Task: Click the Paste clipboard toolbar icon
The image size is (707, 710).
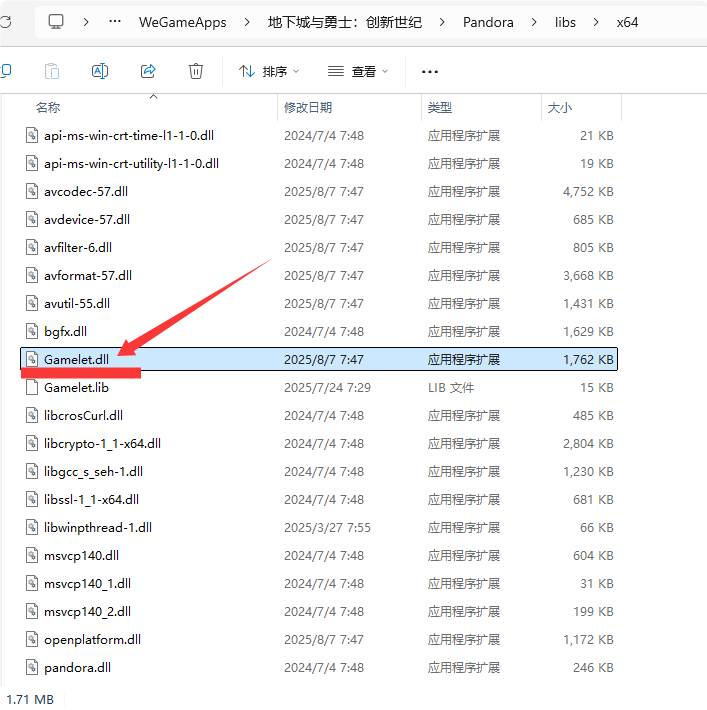Action: [52, 71]
